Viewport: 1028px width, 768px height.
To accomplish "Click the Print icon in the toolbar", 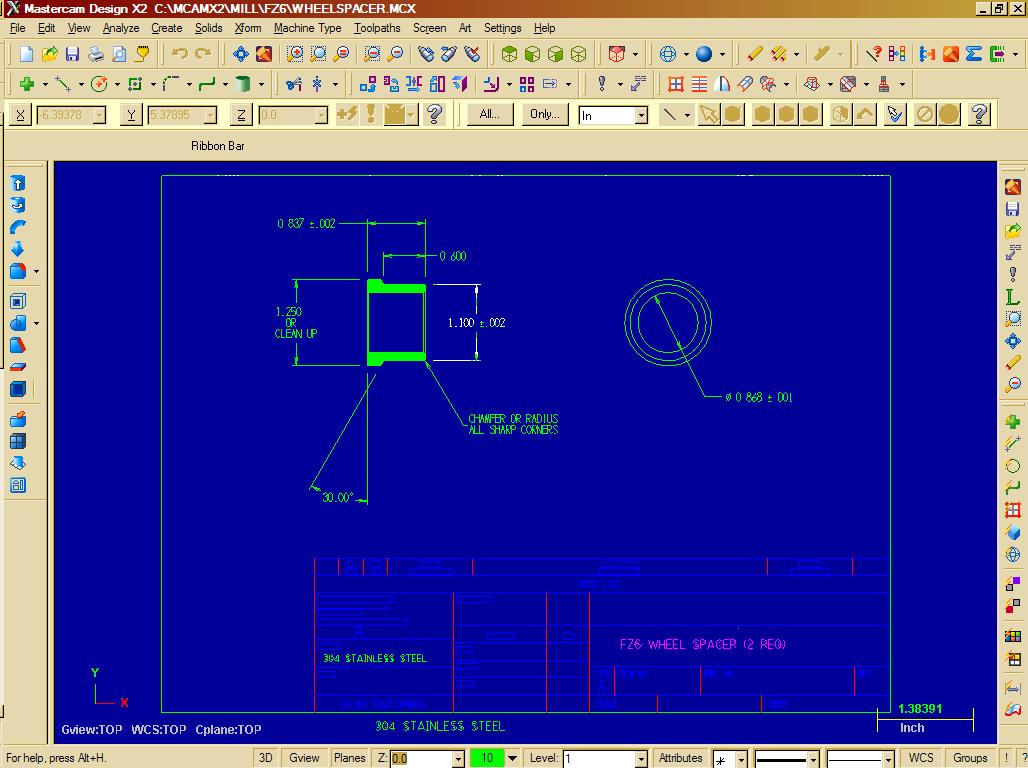I will click(x=96, y=54).
